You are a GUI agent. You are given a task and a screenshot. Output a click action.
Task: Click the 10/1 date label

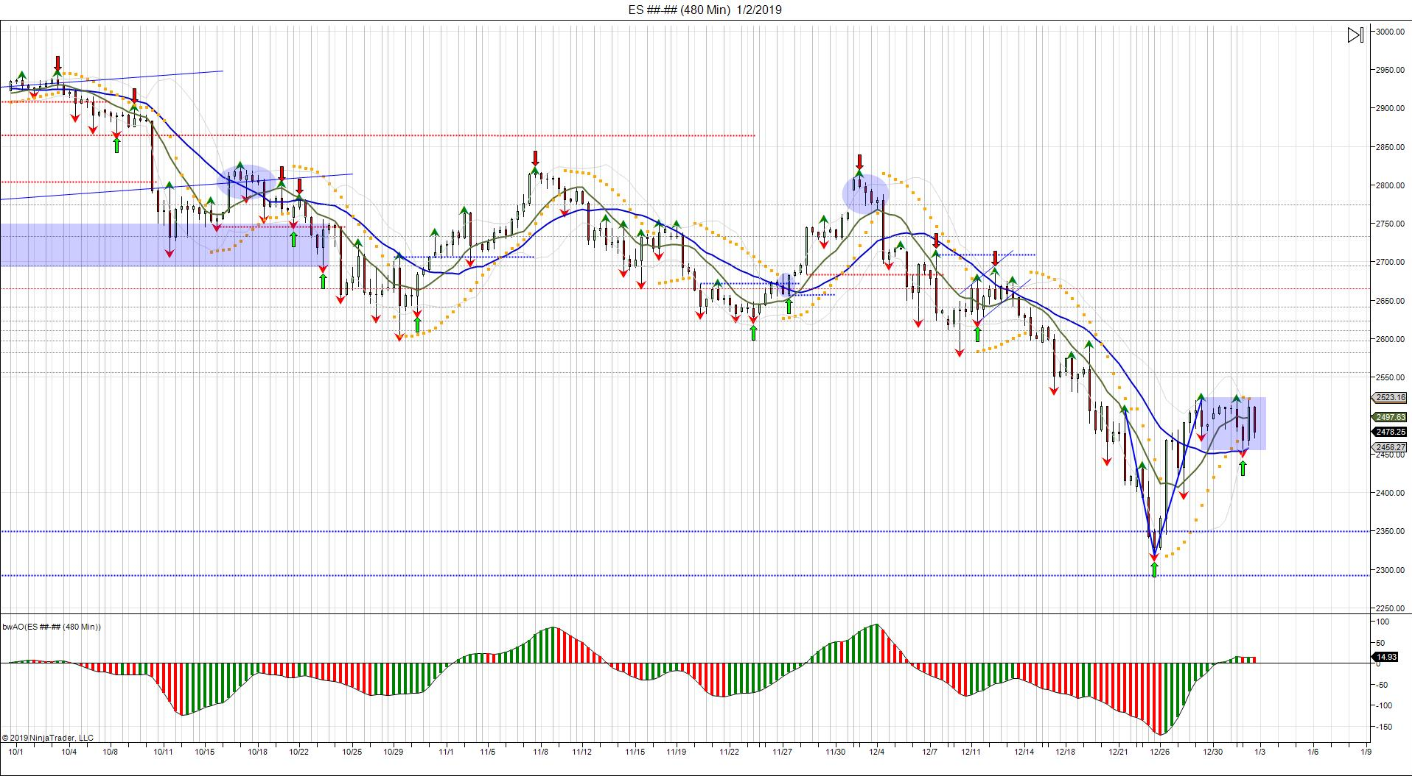point(16,751)
